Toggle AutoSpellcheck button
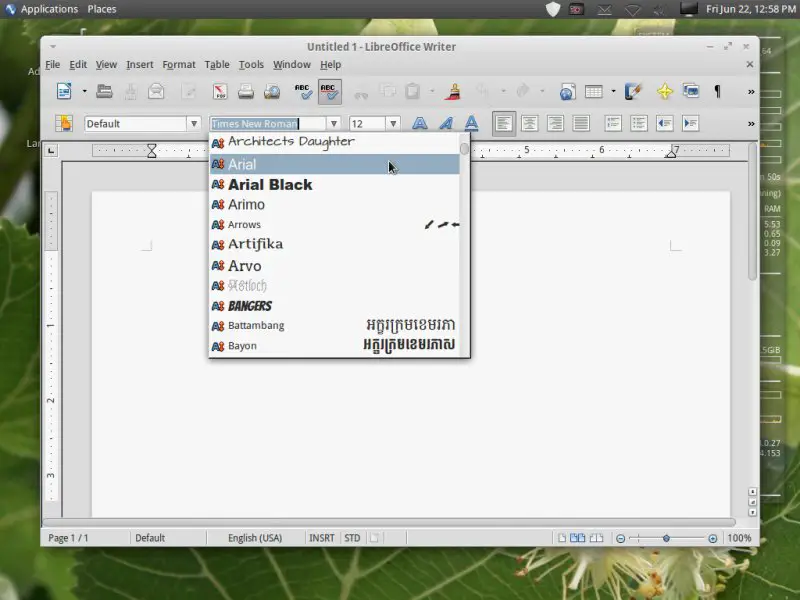 330,92
